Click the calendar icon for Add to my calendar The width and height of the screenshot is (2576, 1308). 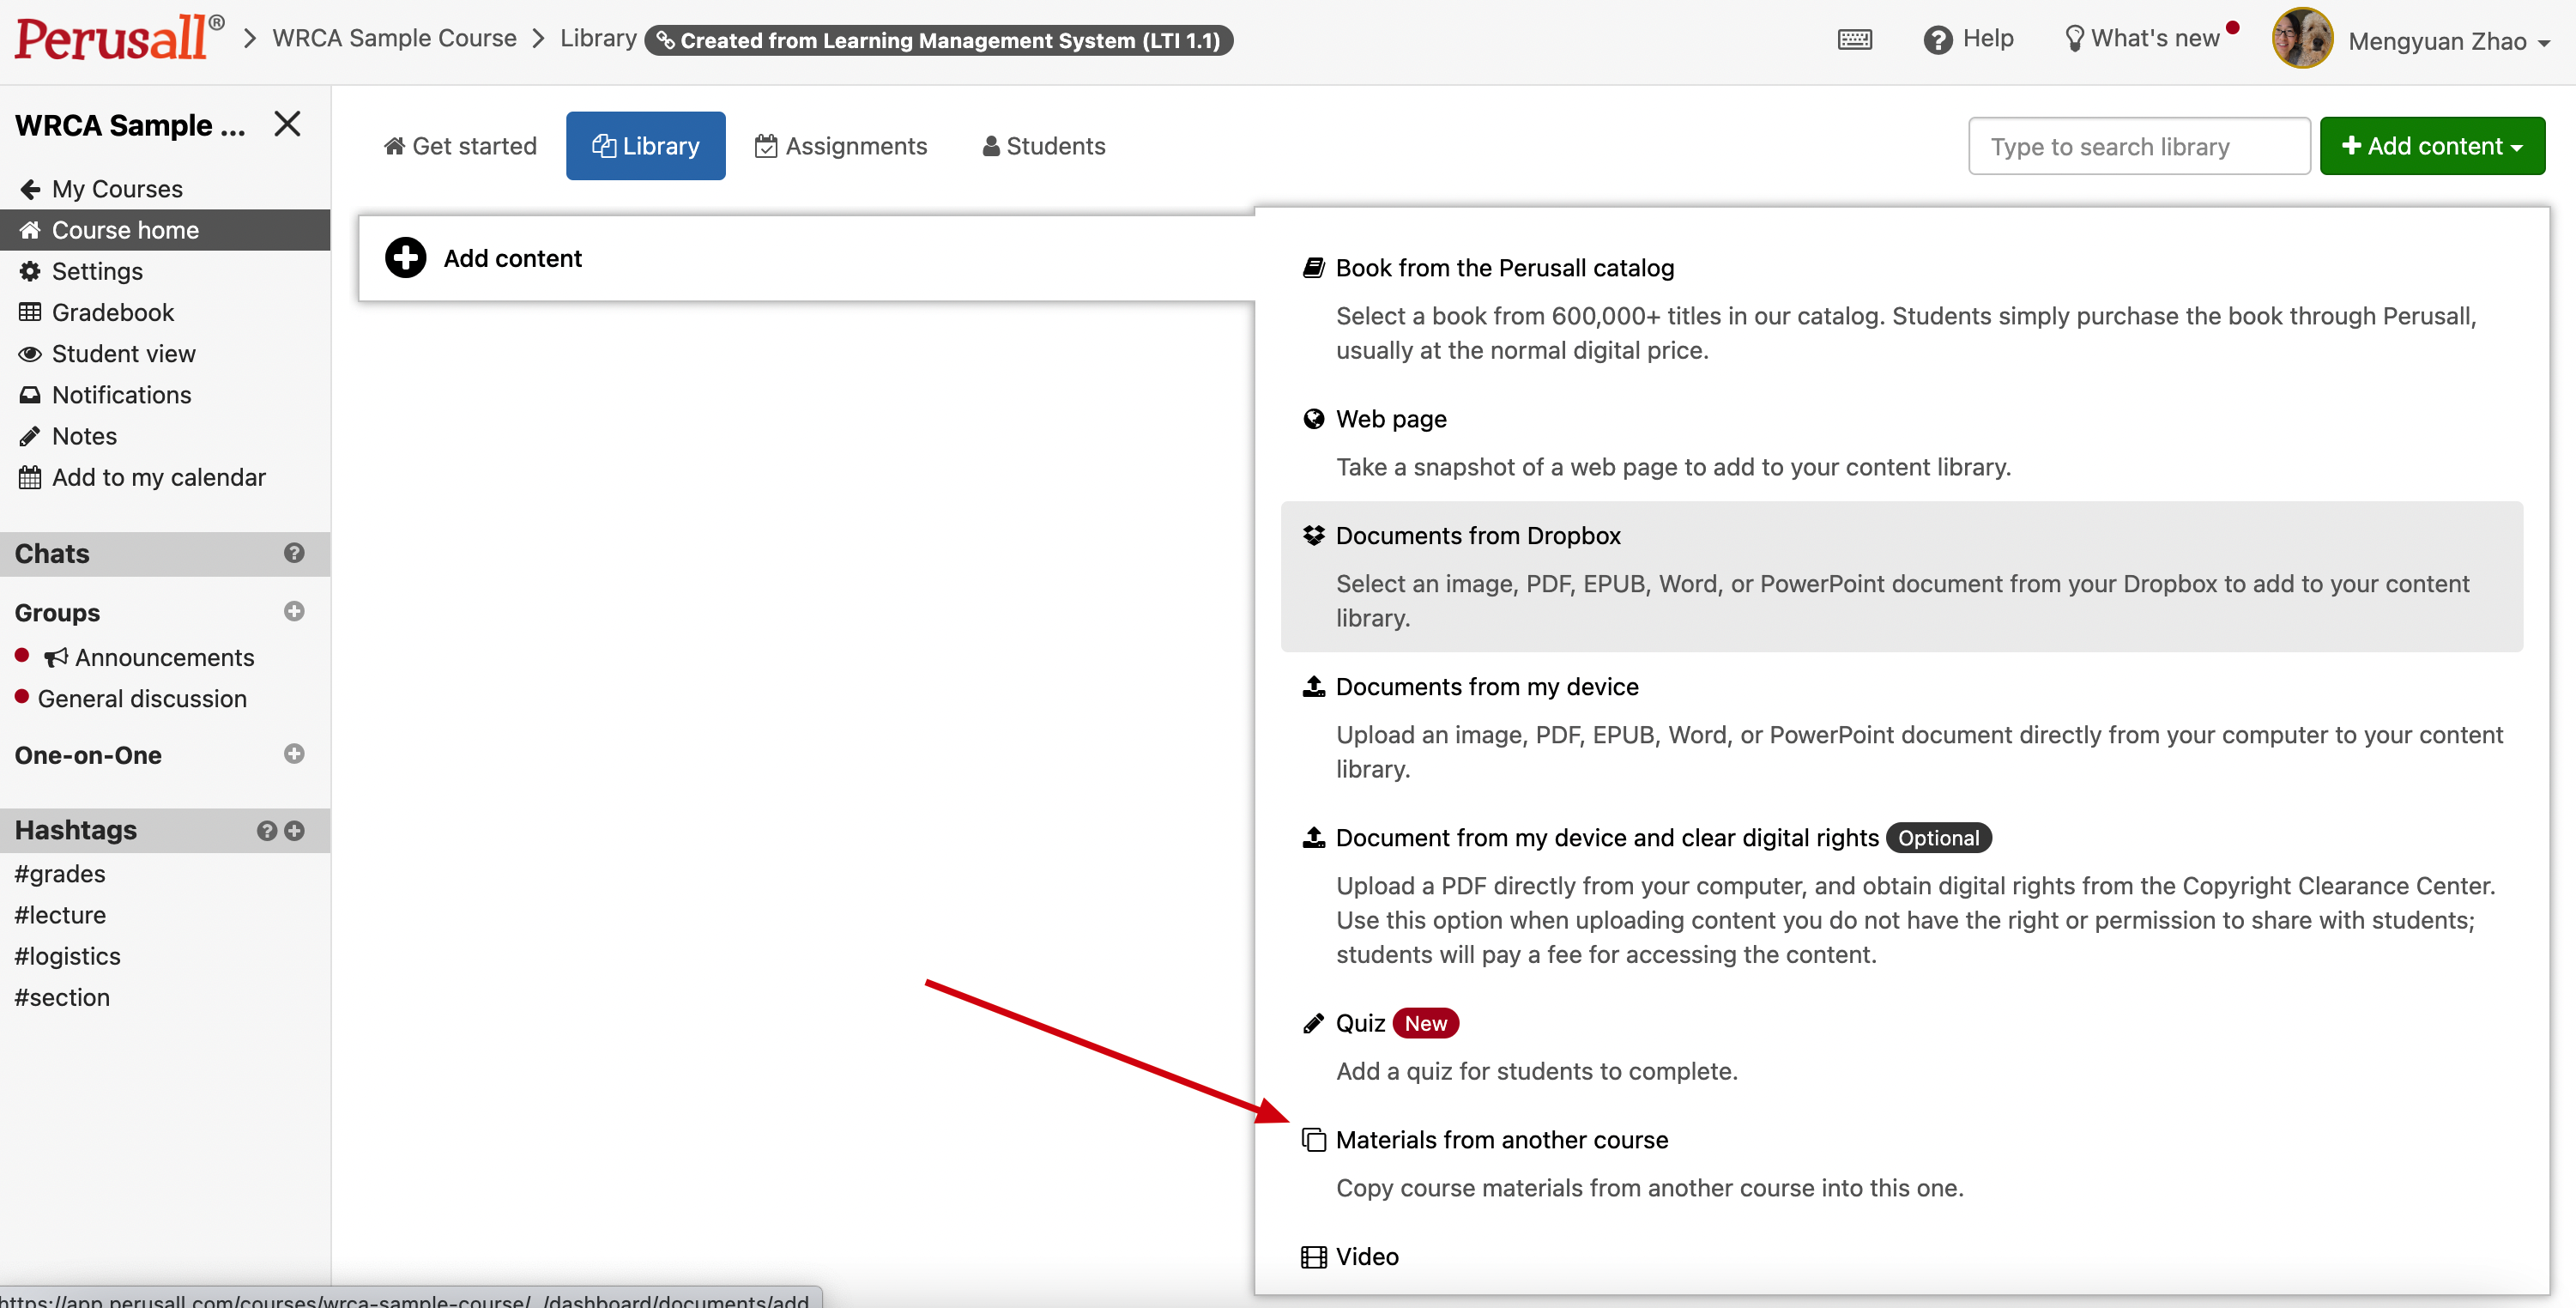click(30, 477)
